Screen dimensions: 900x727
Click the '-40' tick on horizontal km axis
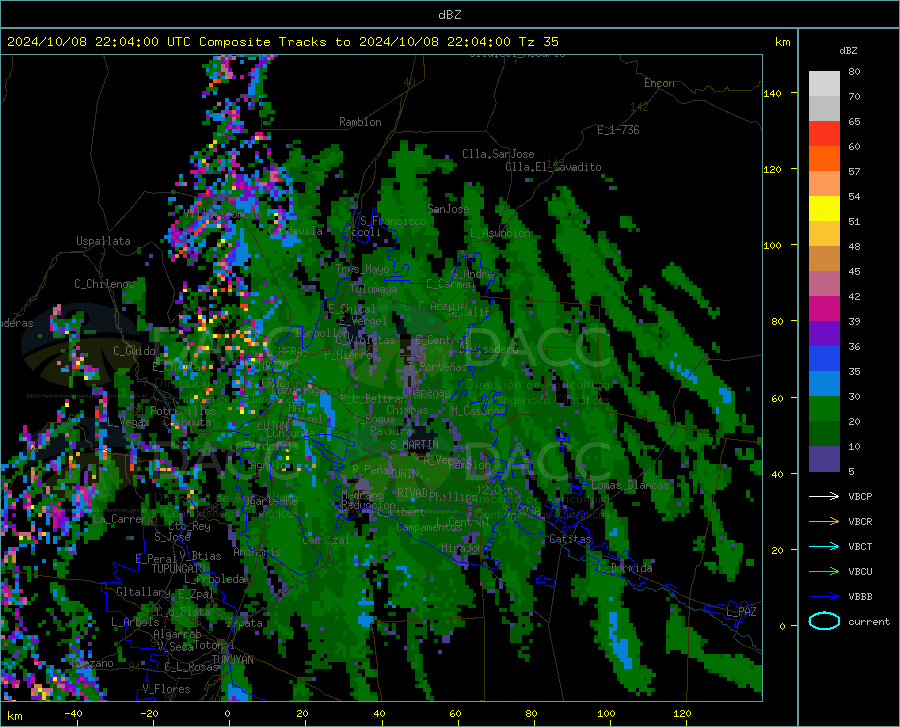pos(73,713)
